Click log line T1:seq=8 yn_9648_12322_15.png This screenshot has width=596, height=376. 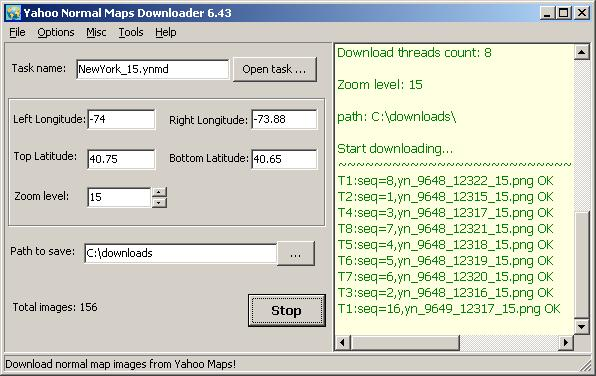[x=445, y=181]
